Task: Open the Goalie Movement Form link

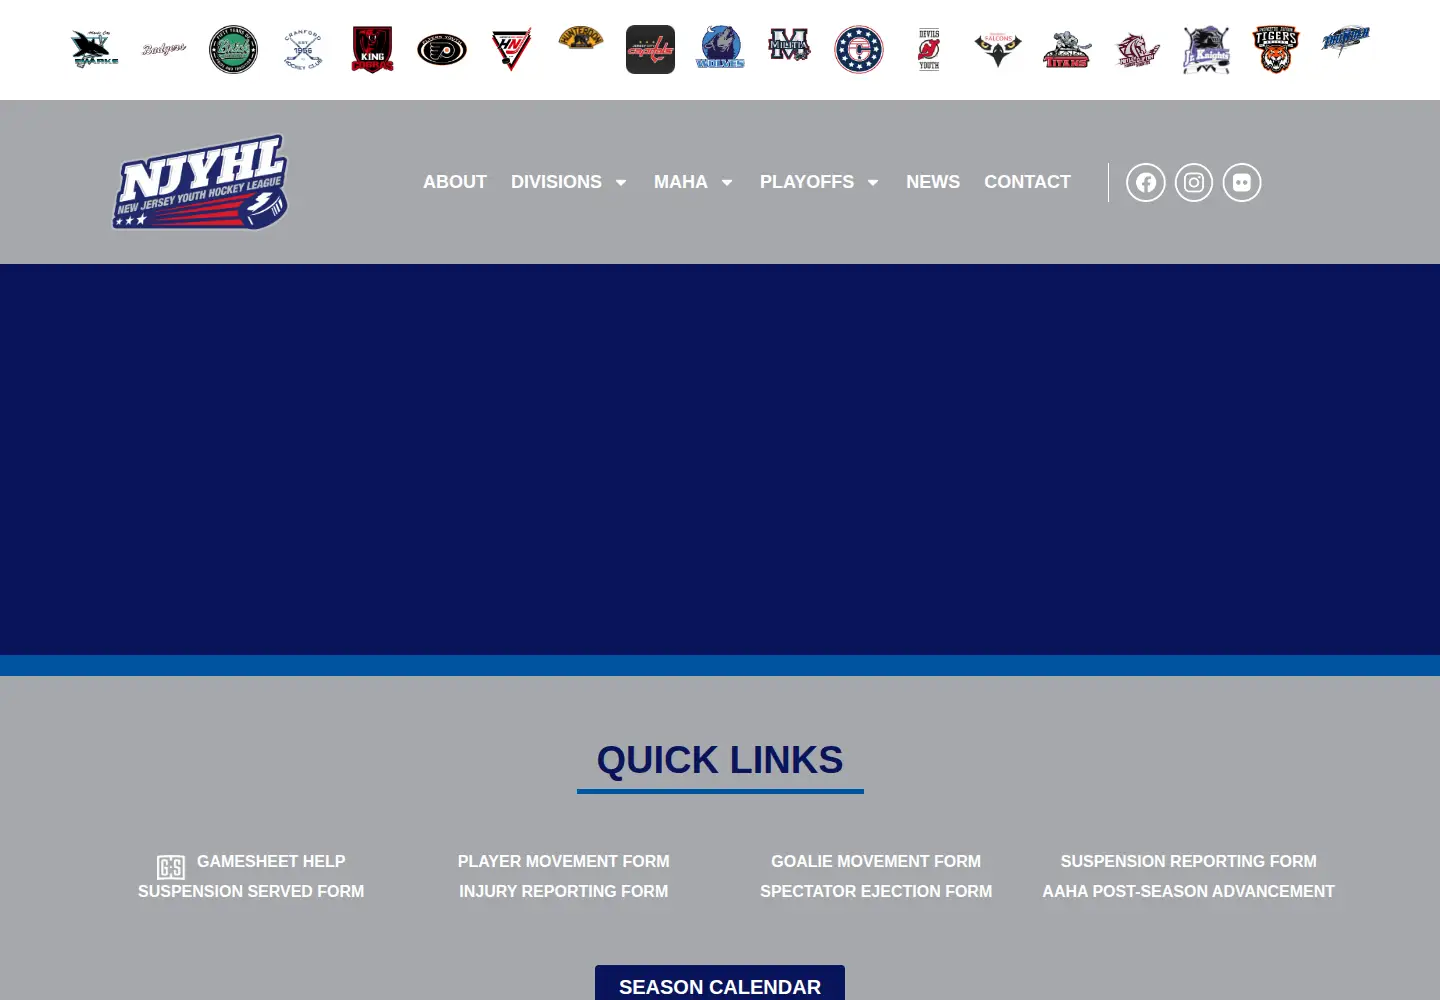Action: pos(876,861)
